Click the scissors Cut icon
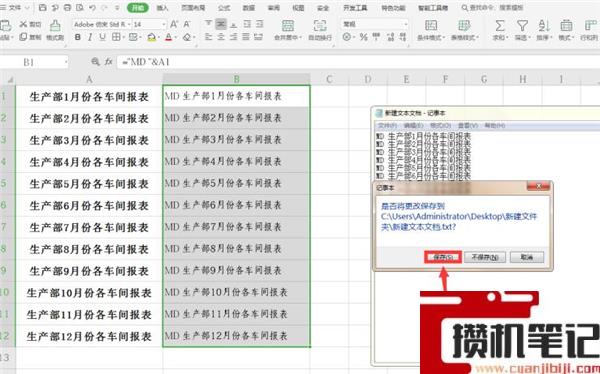600x374 pixels. (x=23, y=24)
